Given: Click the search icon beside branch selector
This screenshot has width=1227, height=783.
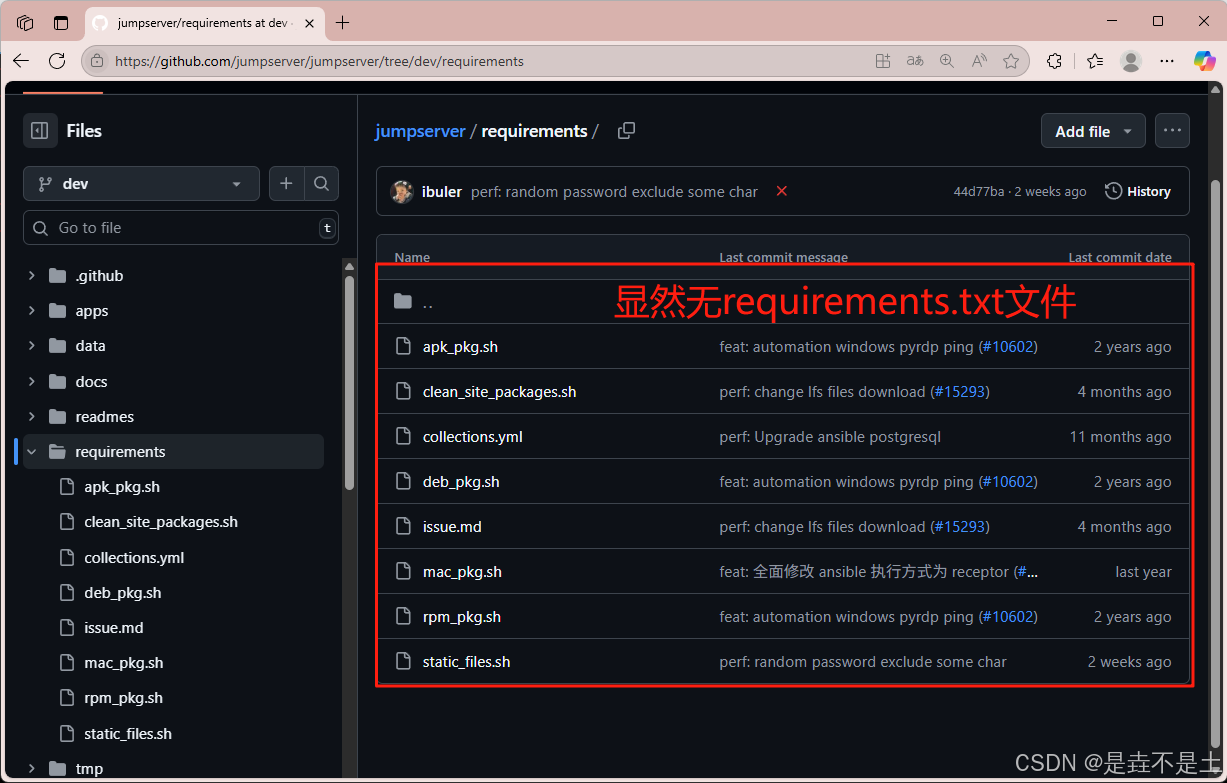Looking at the screenshot, I should click(321, 184).
